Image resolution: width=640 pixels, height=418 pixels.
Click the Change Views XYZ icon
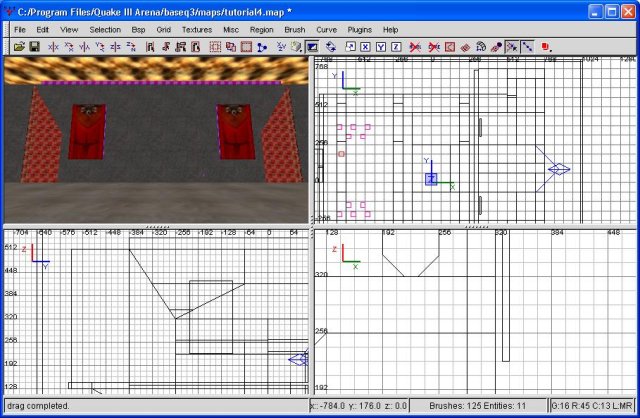[x=281, y=47]
